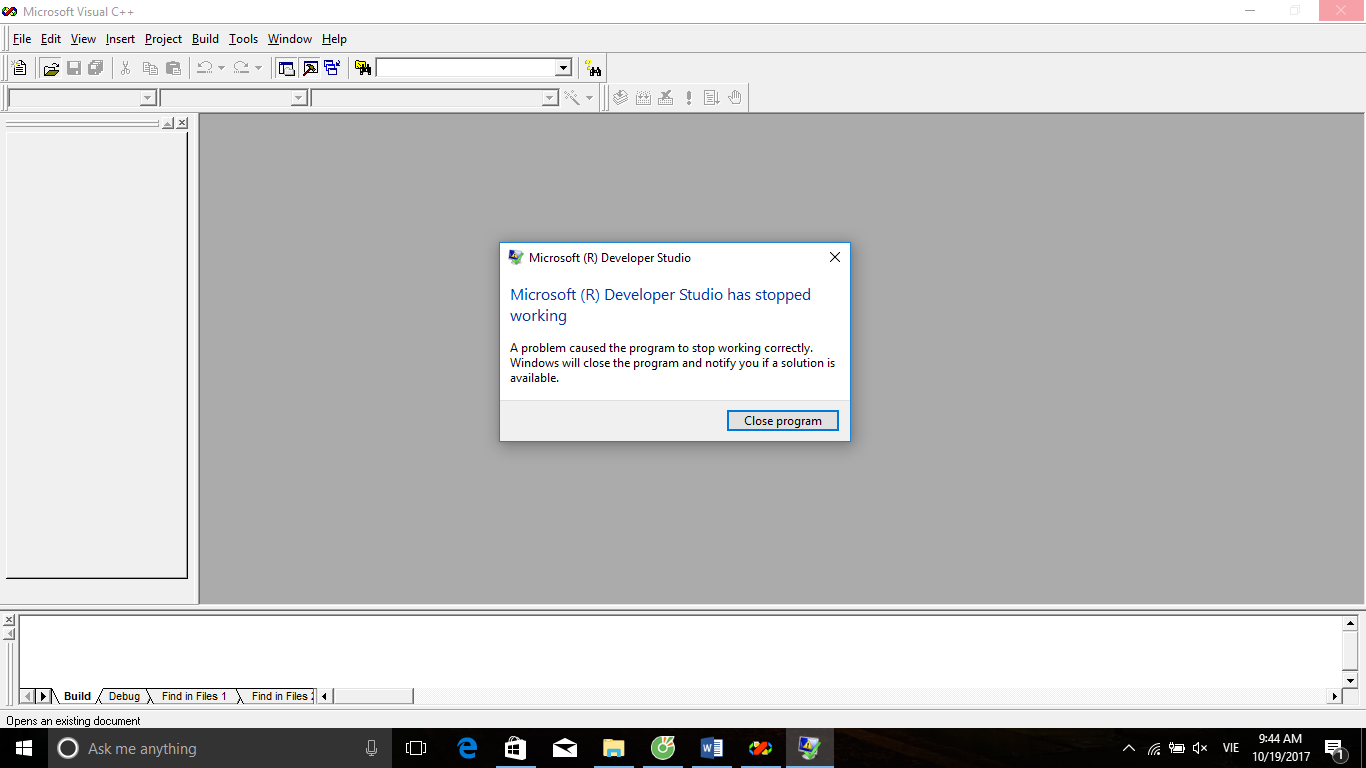The image size is (1366, 768).
Task: Open the Window menu
Action: click(x=290, y=39)
